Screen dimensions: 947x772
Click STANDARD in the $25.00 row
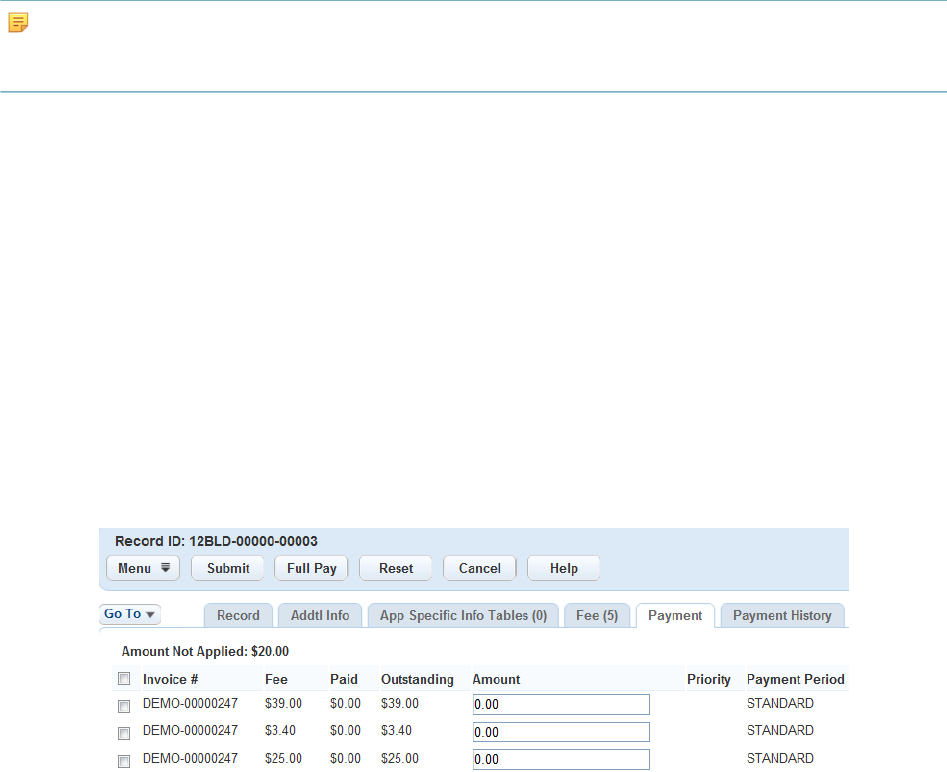780,759
